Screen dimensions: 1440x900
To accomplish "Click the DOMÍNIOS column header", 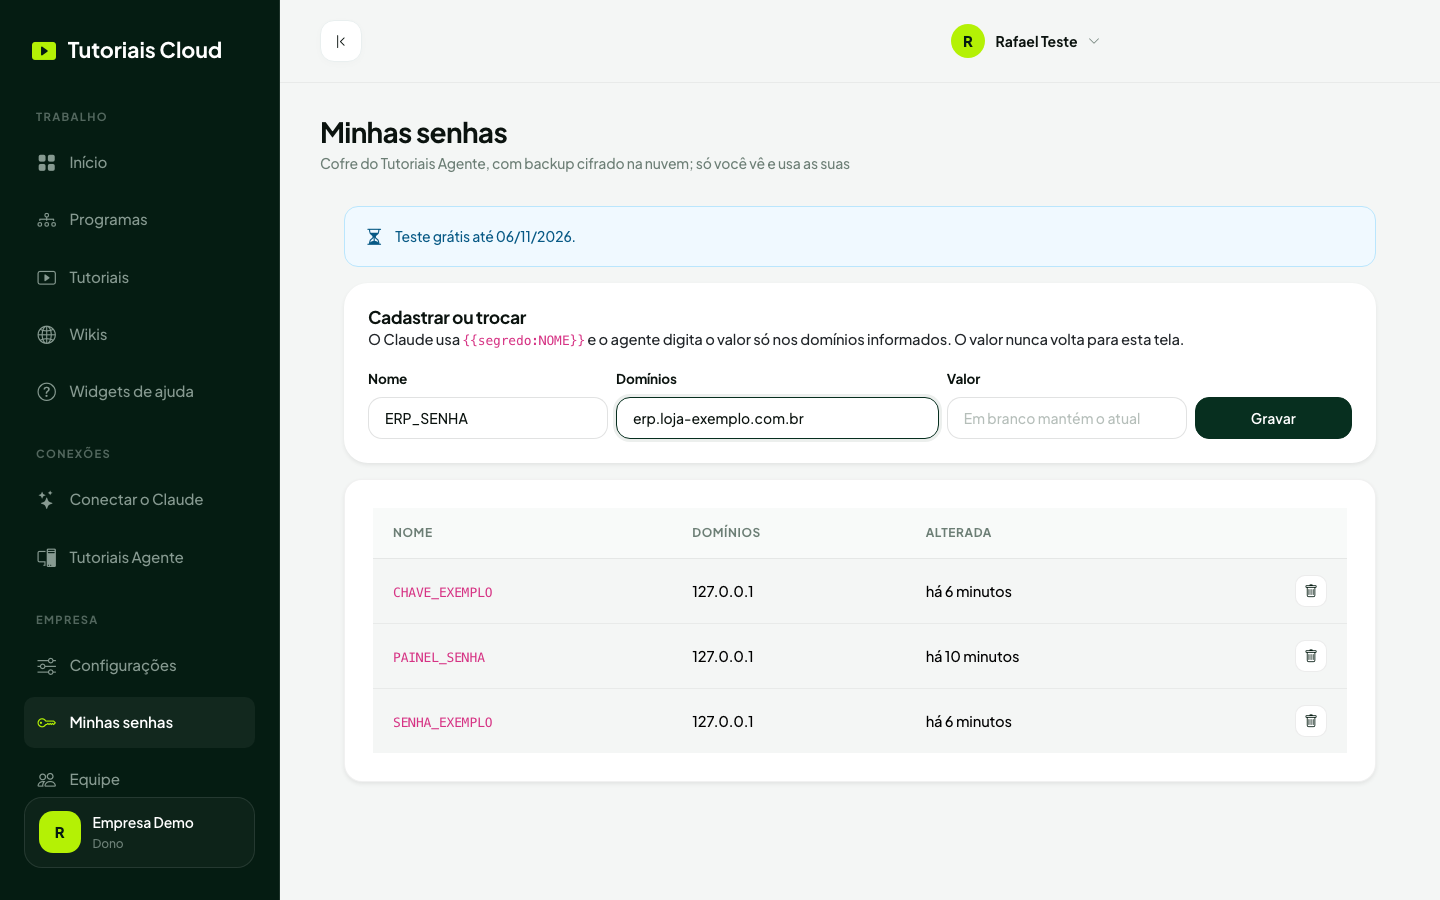I will pyautogui.click(x=726, y=533).
